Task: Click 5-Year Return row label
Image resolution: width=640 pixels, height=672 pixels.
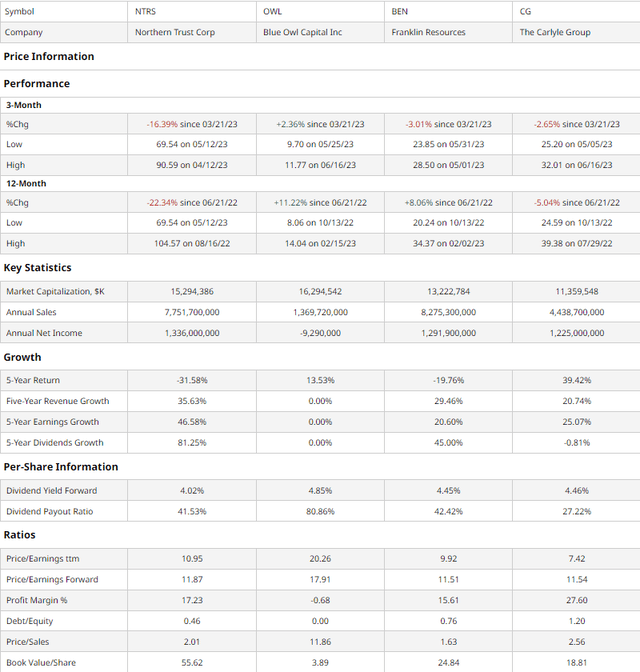Action: [x=33, y=380]
